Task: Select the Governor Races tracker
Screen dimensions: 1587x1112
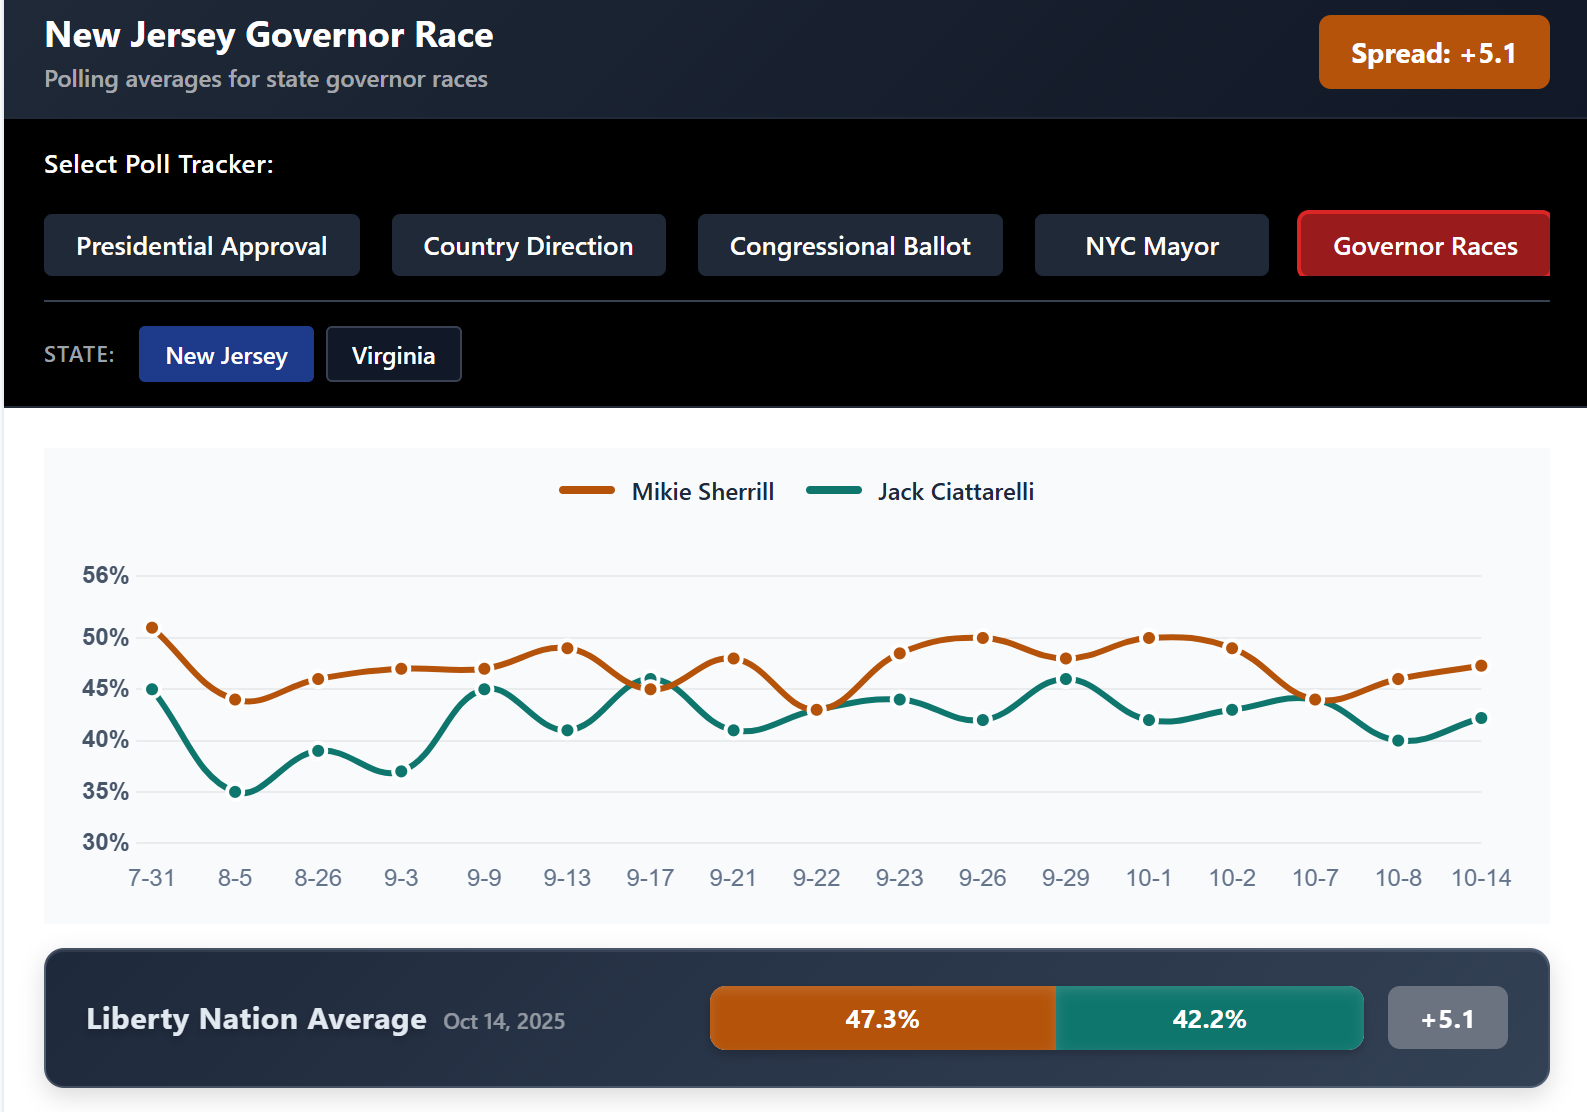Action: 1424,246
